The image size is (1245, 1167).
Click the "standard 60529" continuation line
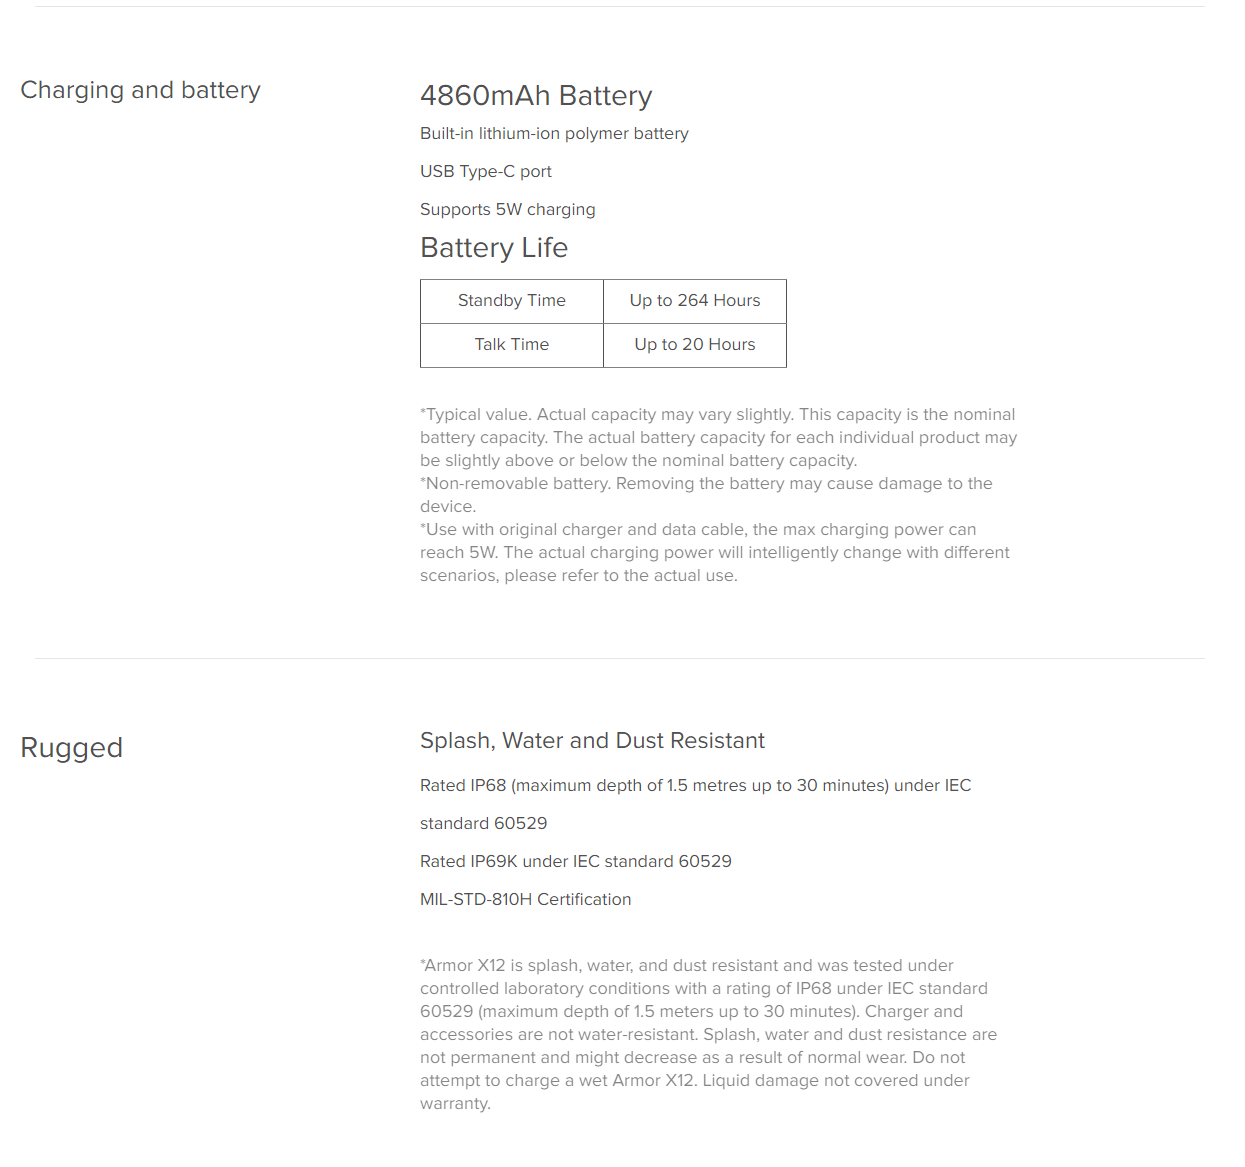point(483,824)
